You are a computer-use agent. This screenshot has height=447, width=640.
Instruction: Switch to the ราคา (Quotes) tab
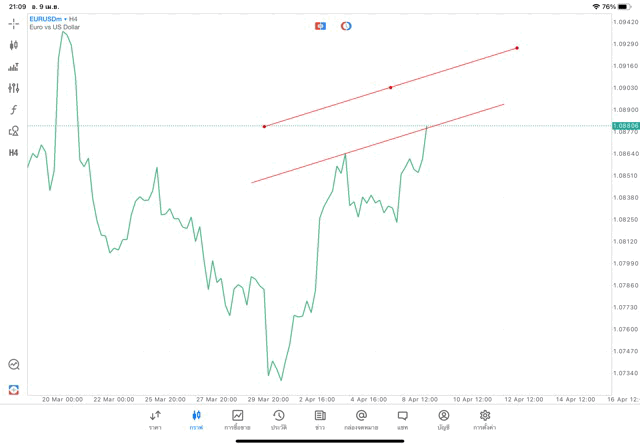(155, 420)
